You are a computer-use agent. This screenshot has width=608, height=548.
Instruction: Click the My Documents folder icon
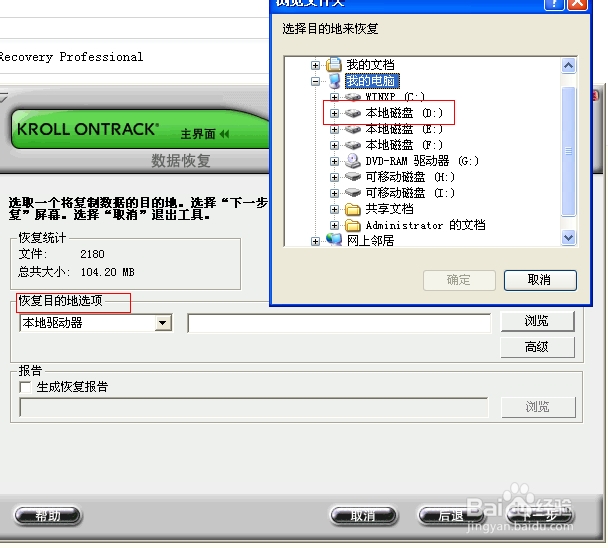(333, 65)
